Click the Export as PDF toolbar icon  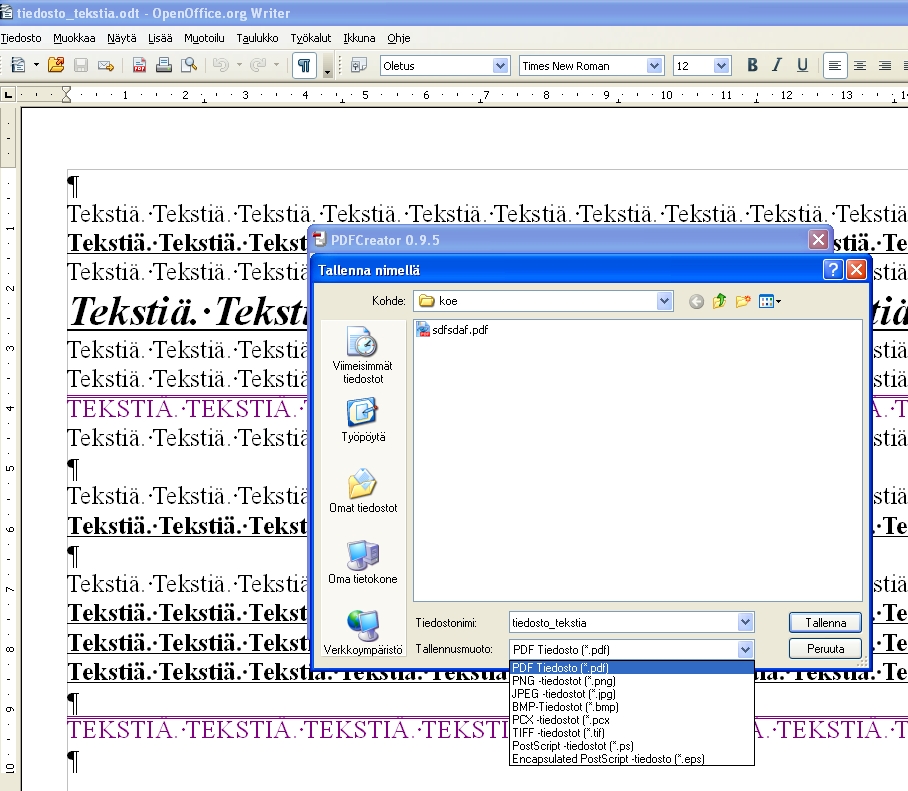click(140, 66)
